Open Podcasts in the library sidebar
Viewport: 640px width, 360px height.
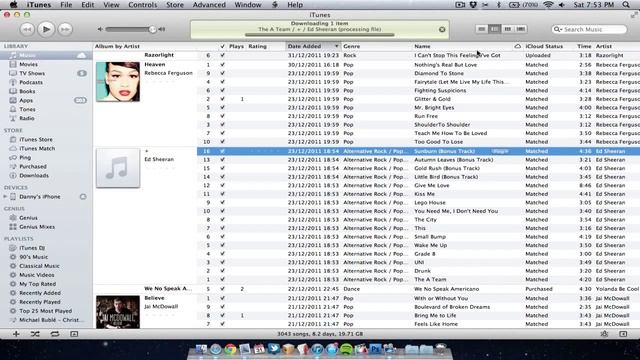coord(31,82)
